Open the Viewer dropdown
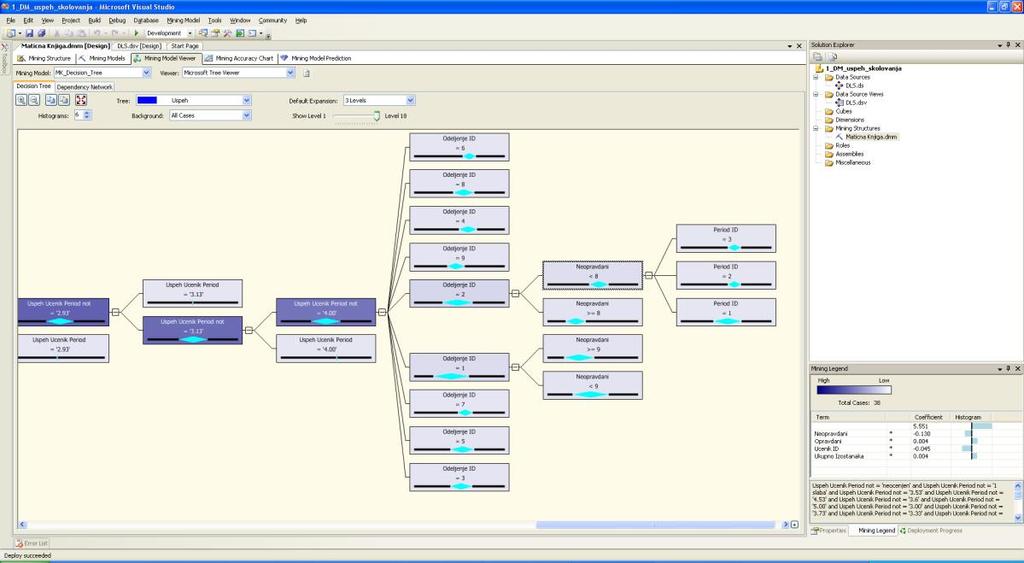 291,73
